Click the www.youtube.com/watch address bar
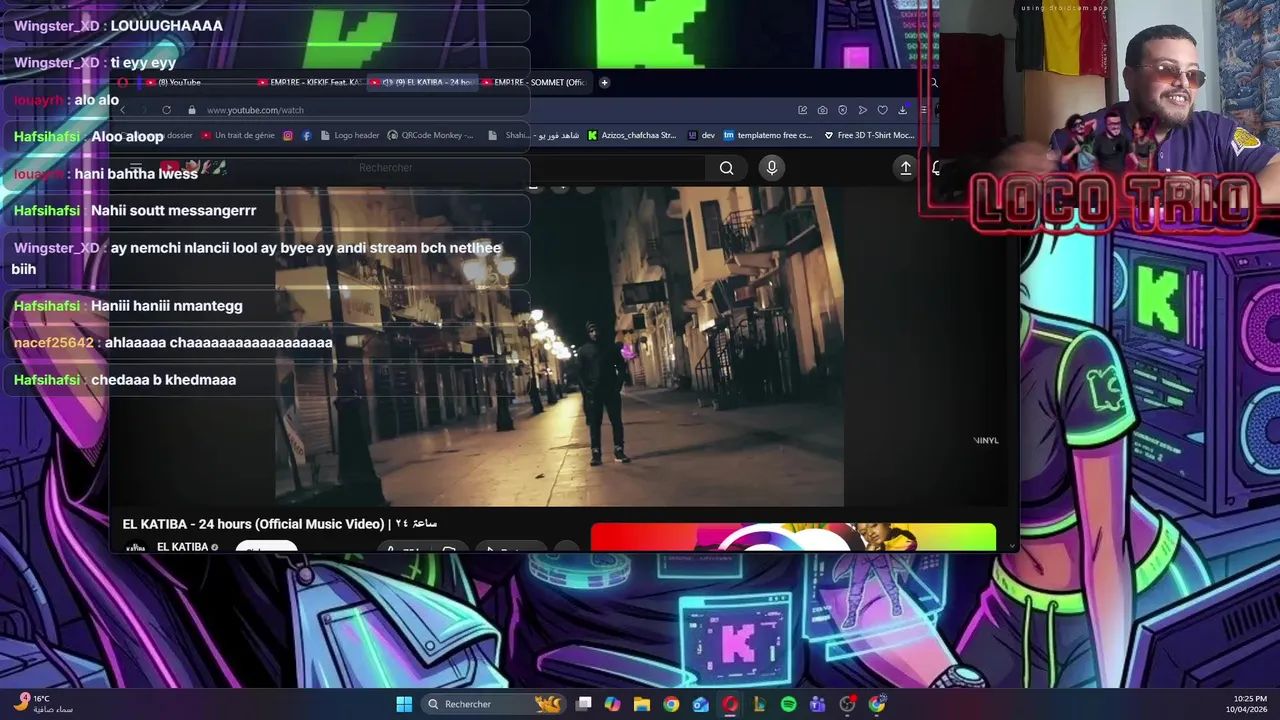 255,110
